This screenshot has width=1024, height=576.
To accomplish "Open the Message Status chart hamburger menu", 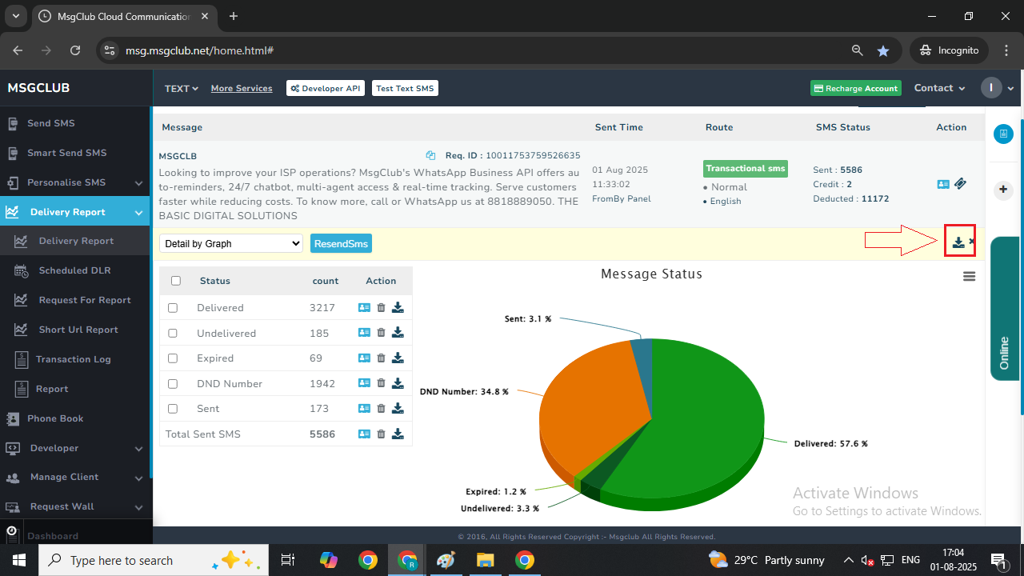I will click(969, 277).
